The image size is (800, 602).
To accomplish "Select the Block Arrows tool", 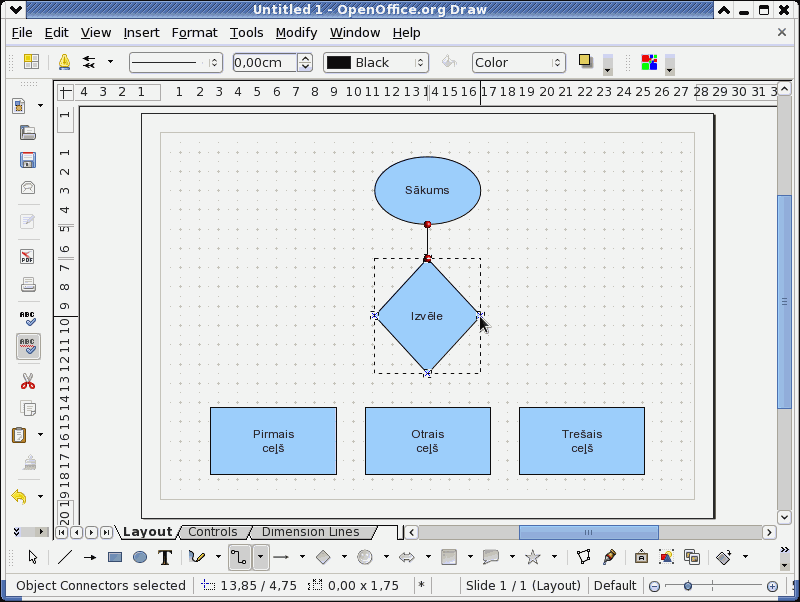I will point(407,557).
